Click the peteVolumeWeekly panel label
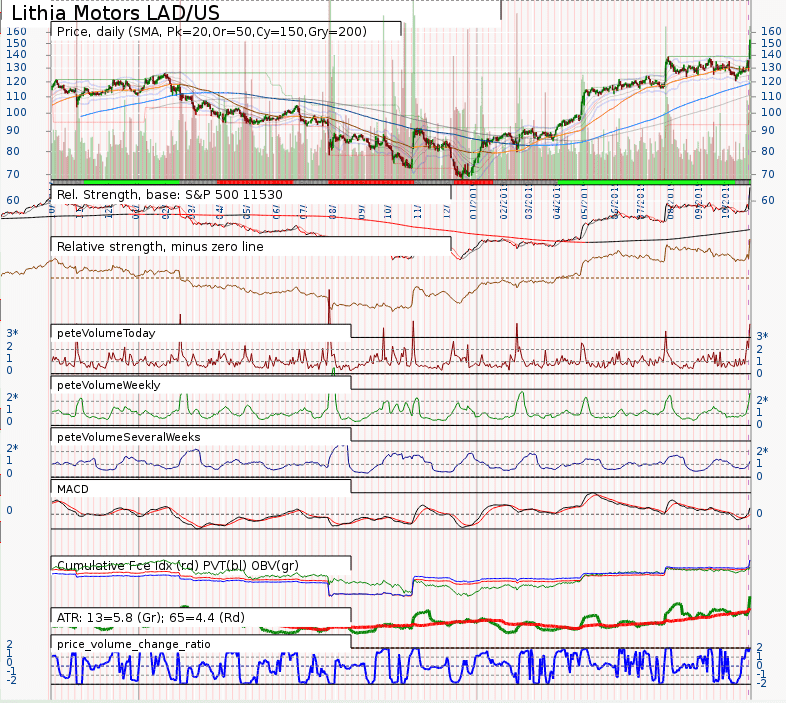Viewport: 786px width, 703px height. (108, 385)
